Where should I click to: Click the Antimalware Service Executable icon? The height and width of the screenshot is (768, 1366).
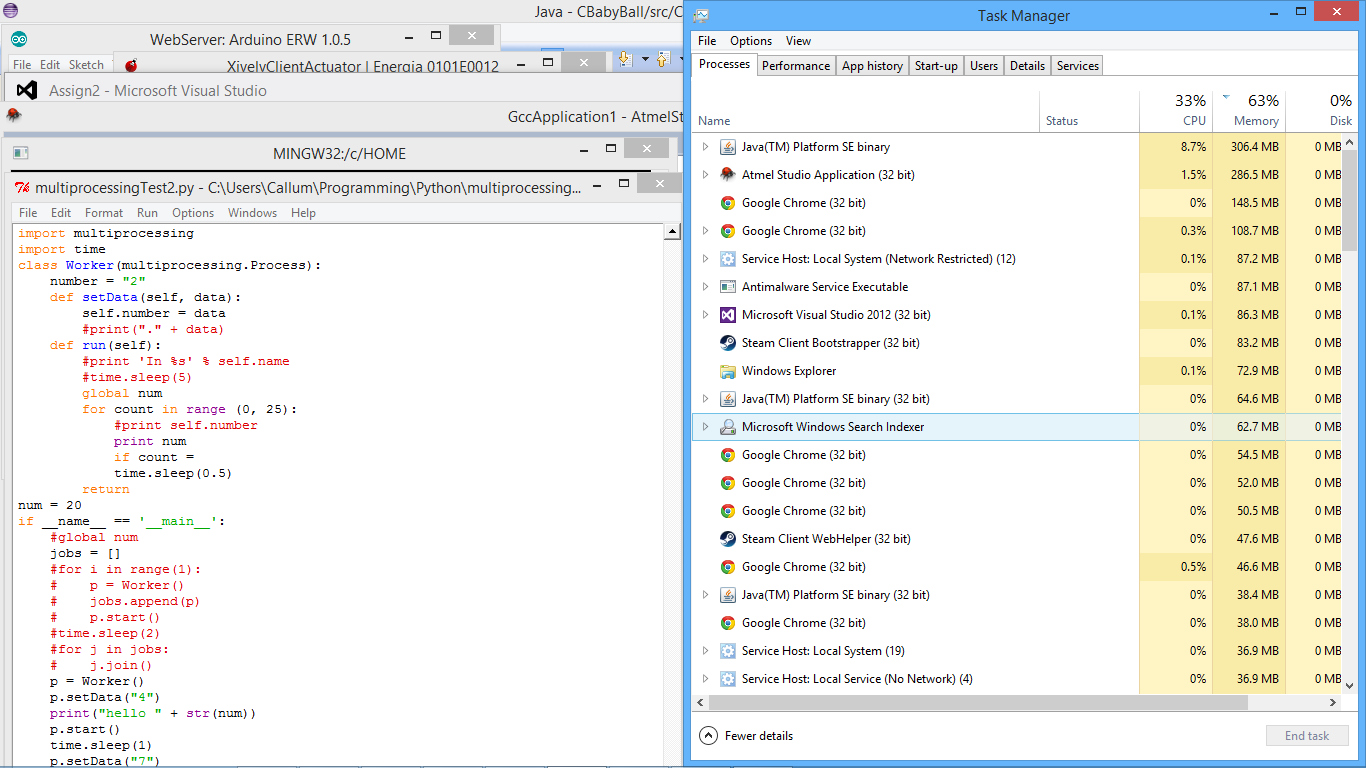728,287
